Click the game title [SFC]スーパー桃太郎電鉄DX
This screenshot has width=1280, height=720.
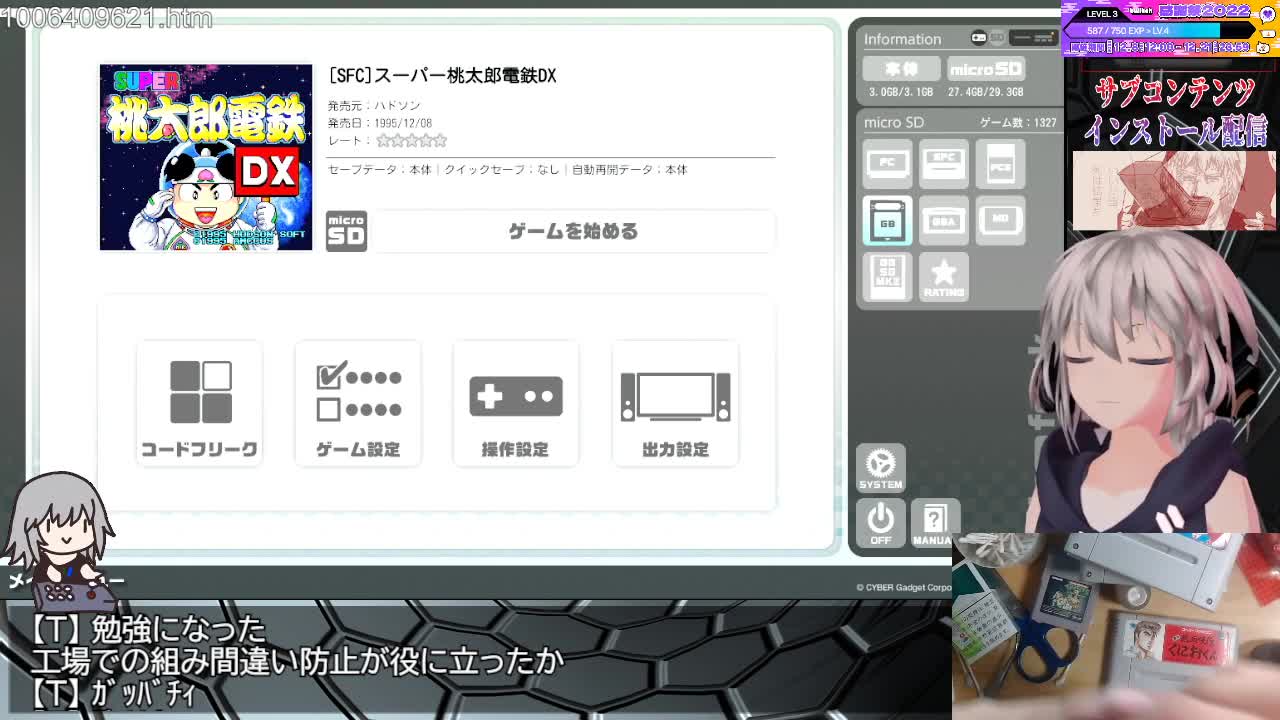442,76
